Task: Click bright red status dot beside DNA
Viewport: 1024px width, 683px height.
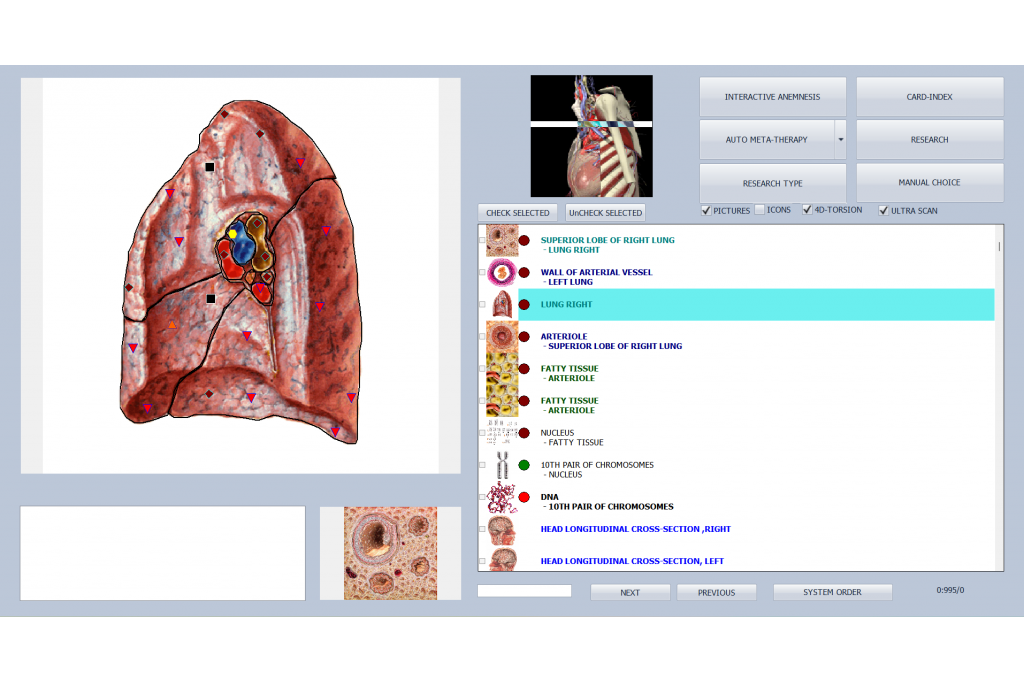Action: (524, 497)
